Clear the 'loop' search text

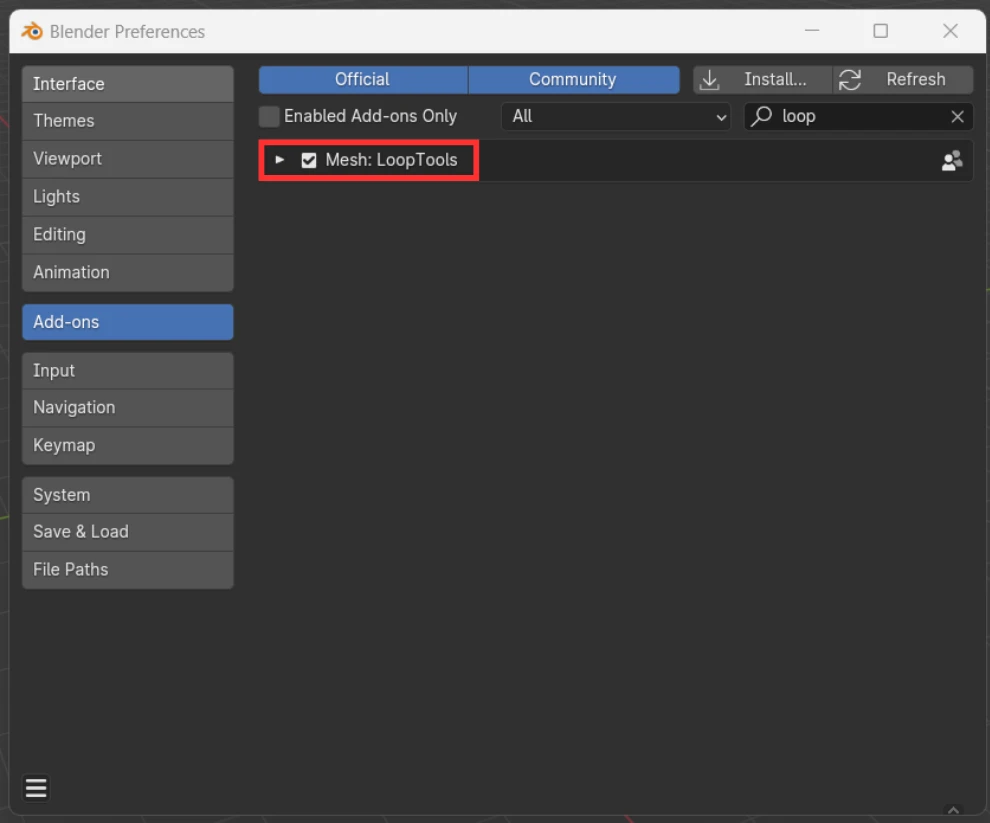[957, 116]
